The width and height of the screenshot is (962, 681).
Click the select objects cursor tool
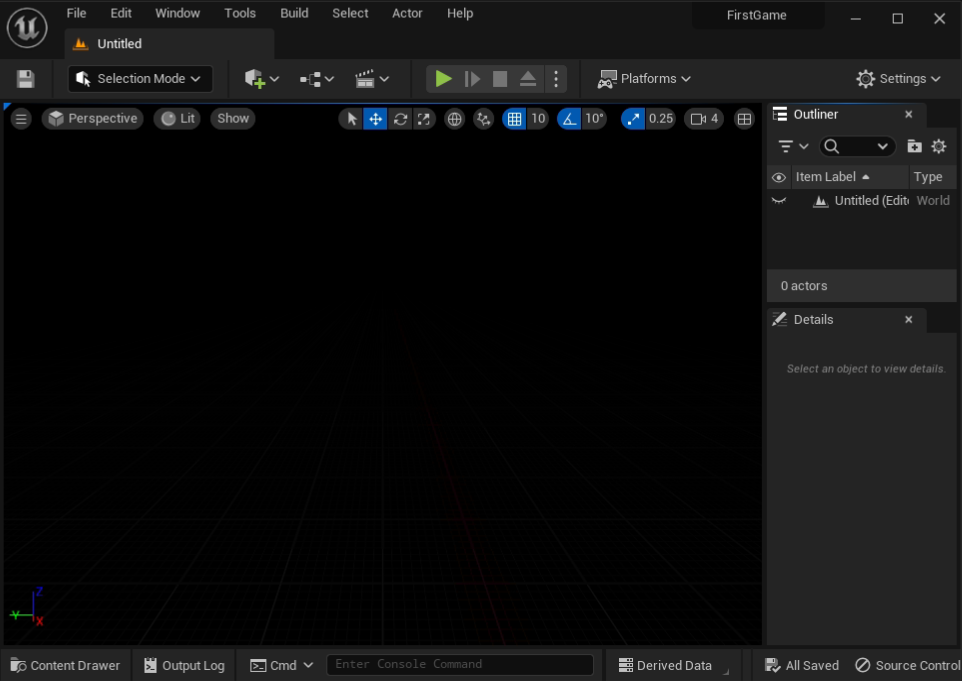[351, 119]
